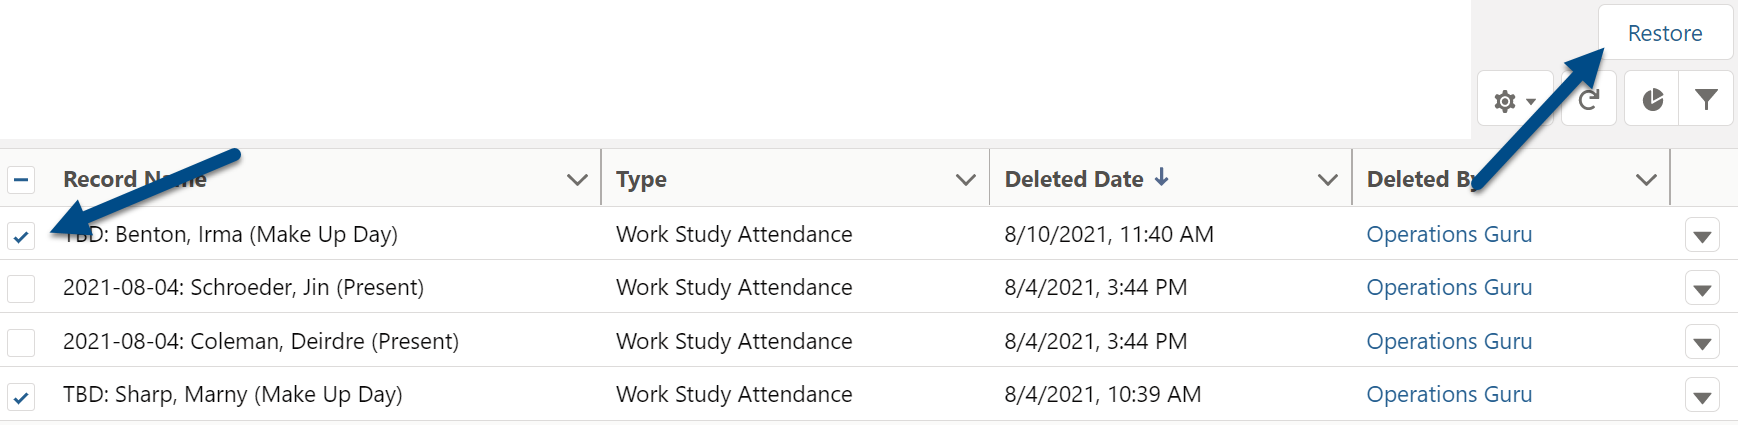Expand the Record Name column menu

pos(577,180)
